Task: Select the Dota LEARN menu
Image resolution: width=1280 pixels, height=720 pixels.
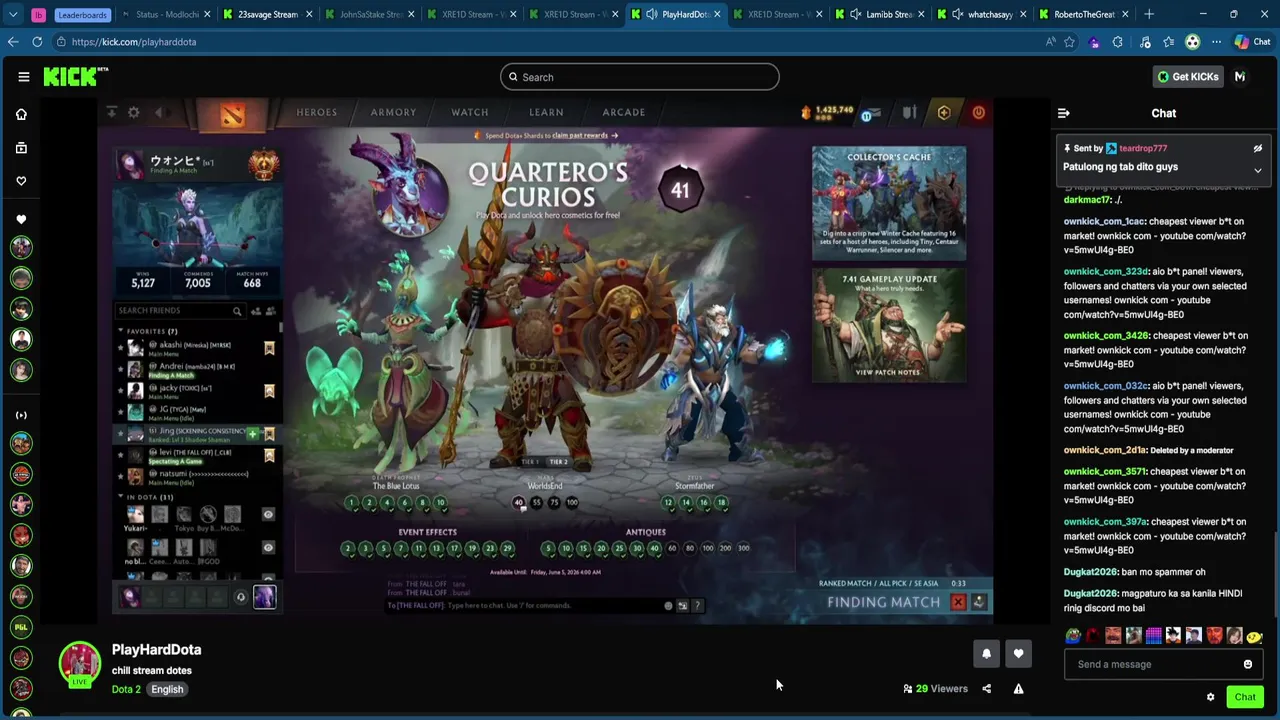Action: (546, 112)
